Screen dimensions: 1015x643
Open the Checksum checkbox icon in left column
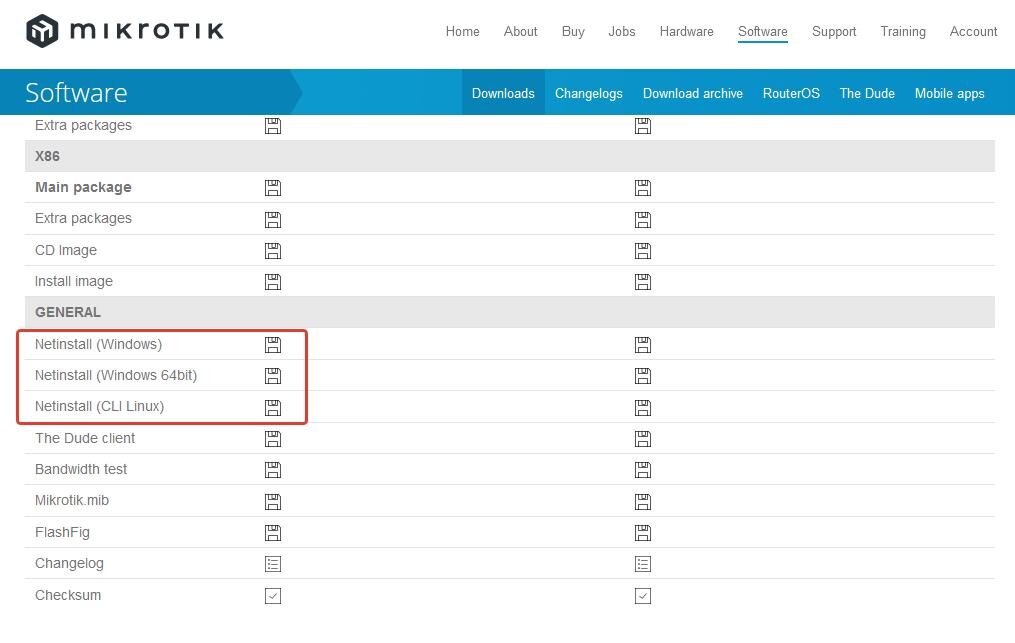coord(273,595)
